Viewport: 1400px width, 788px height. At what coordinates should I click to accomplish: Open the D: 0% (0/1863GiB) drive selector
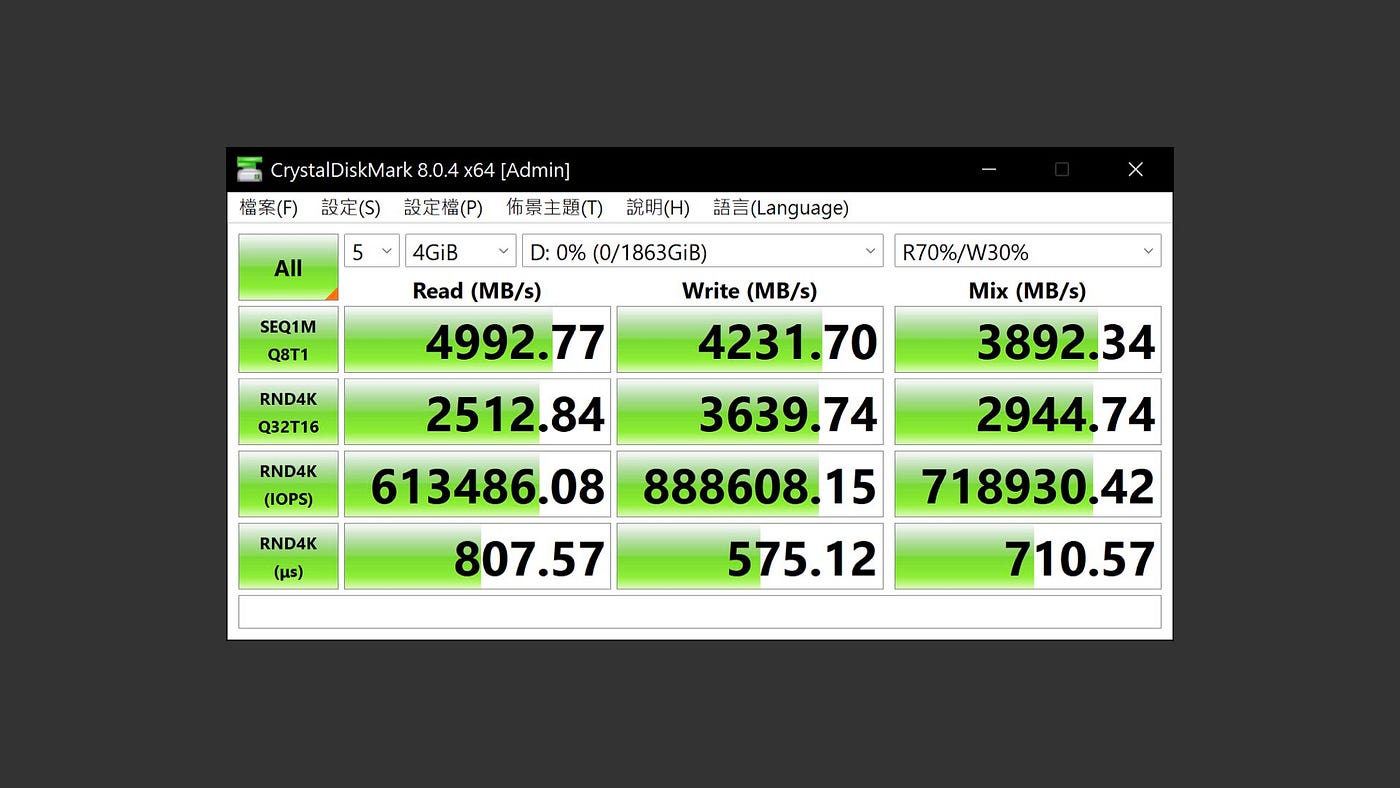(x=703, y=251)
